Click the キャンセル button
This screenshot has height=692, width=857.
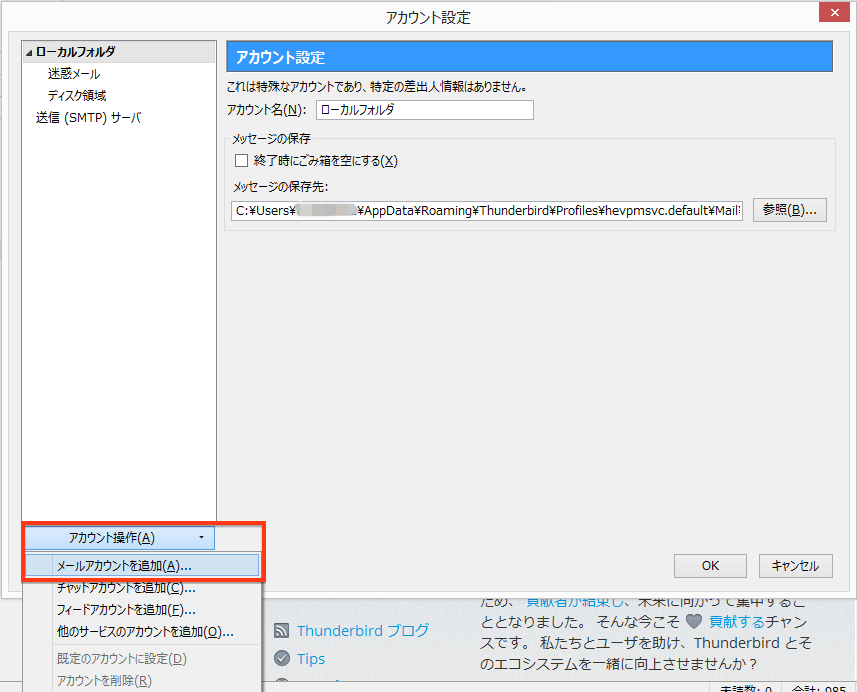point(796,566)
